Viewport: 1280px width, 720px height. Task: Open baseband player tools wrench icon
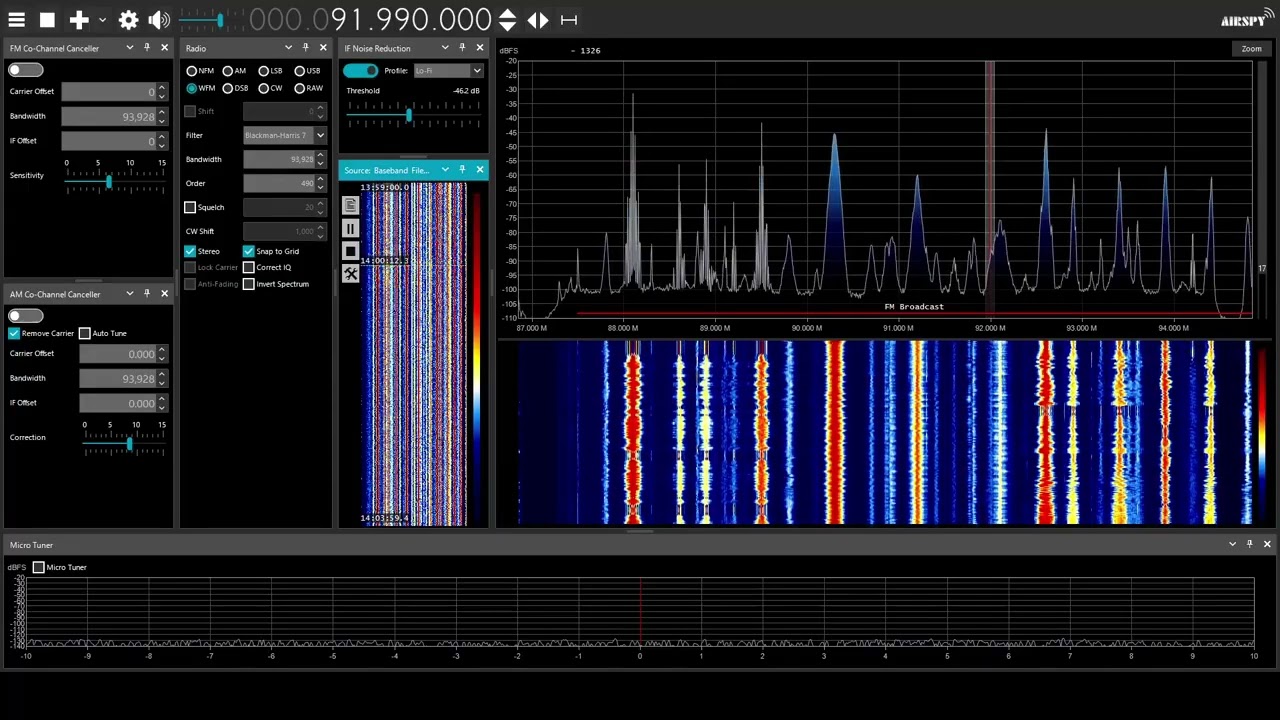(350, 274)
